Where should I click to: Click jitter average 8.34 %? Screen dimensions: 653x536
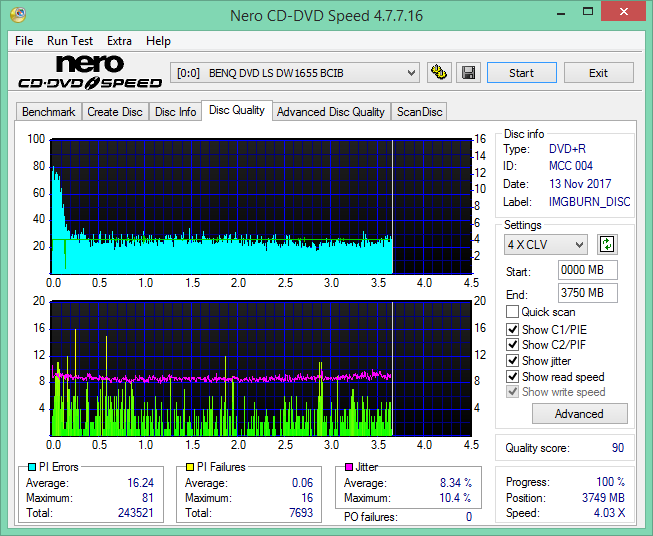pos(456,483)
